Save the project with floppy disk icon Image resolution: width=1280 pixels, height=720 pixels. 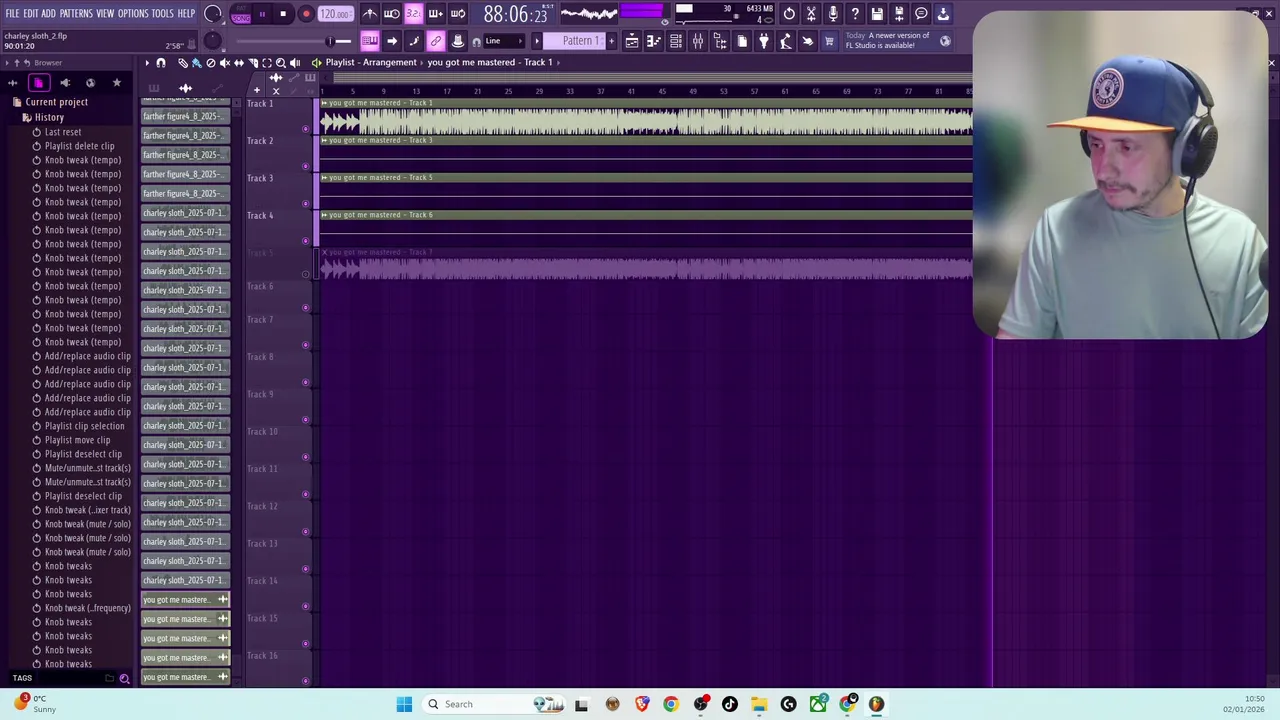(x=877, y=14)
